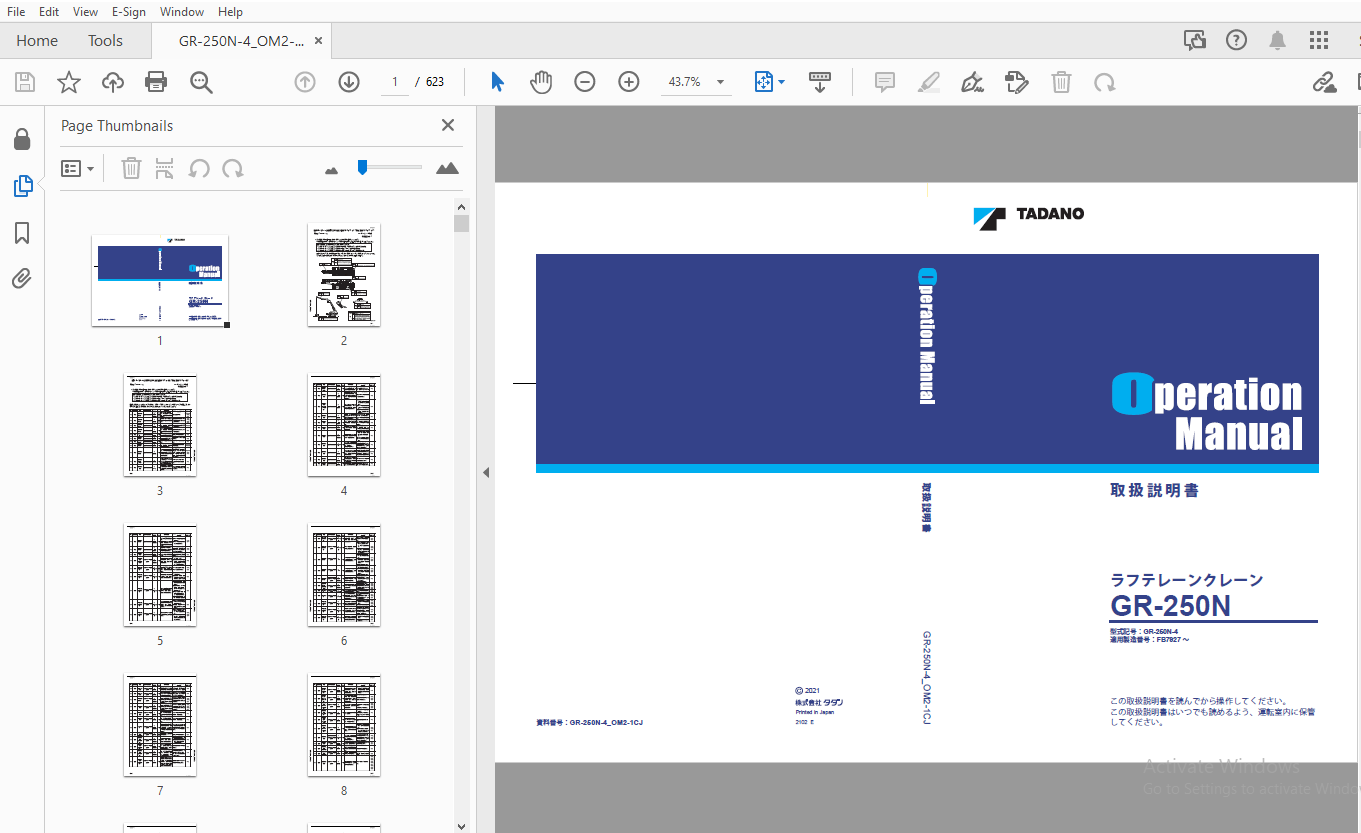Open the View menu
Viewport: 1361px width, 833px height.
click(x=86, y=12)
